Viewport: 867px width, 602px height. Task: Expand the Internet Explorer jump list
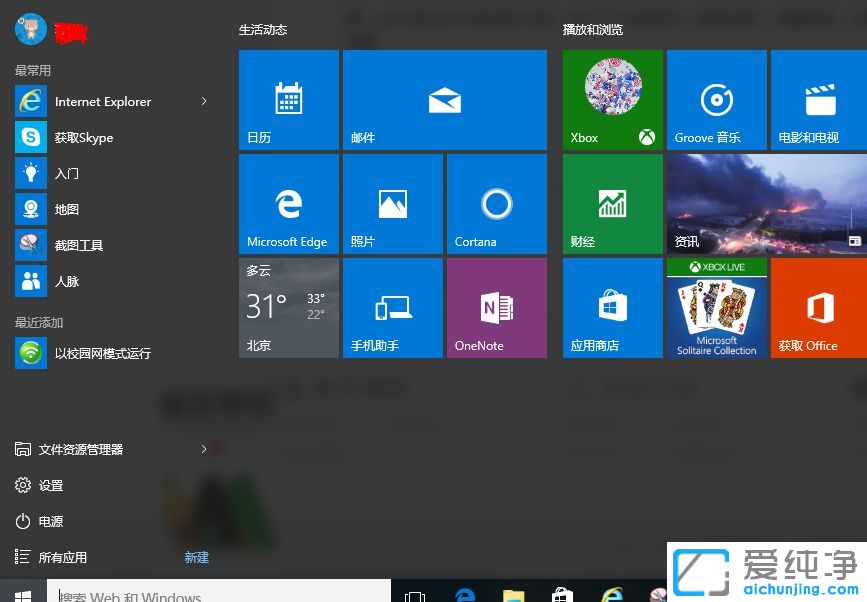(204, 101)
